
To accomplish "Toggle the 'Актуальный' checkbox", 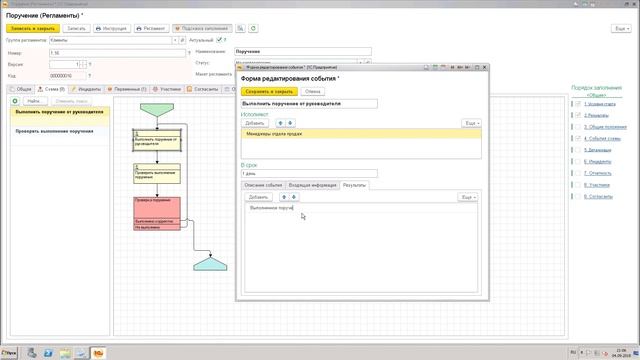I will click(219, 40).
